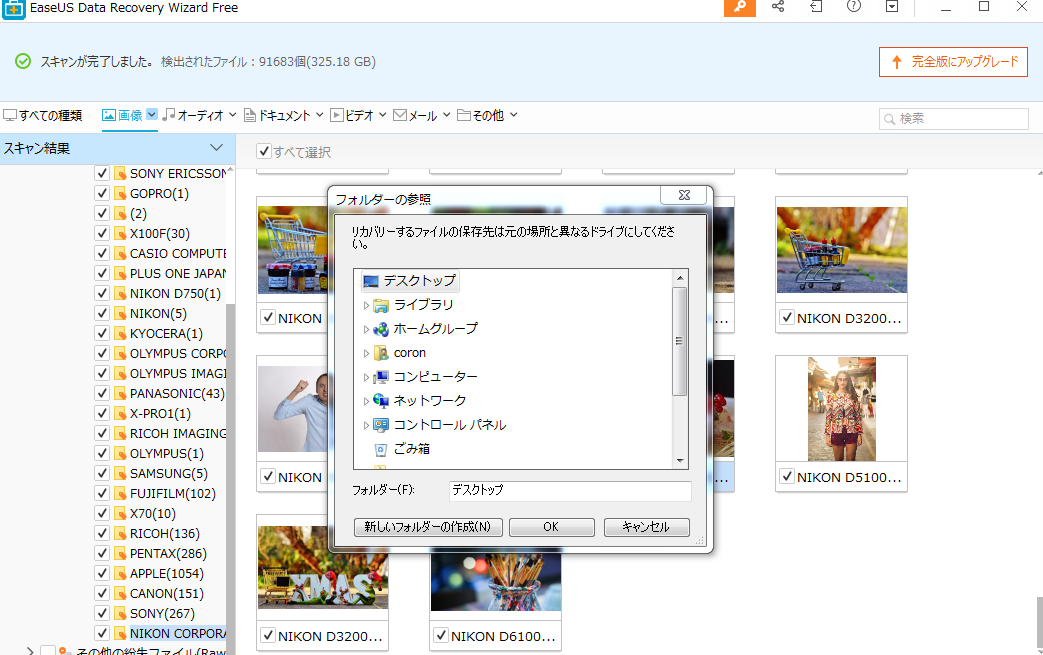Select the メール filter tab
The image size is (1043, 655).
pyautogui.click(x=415, y=116)
